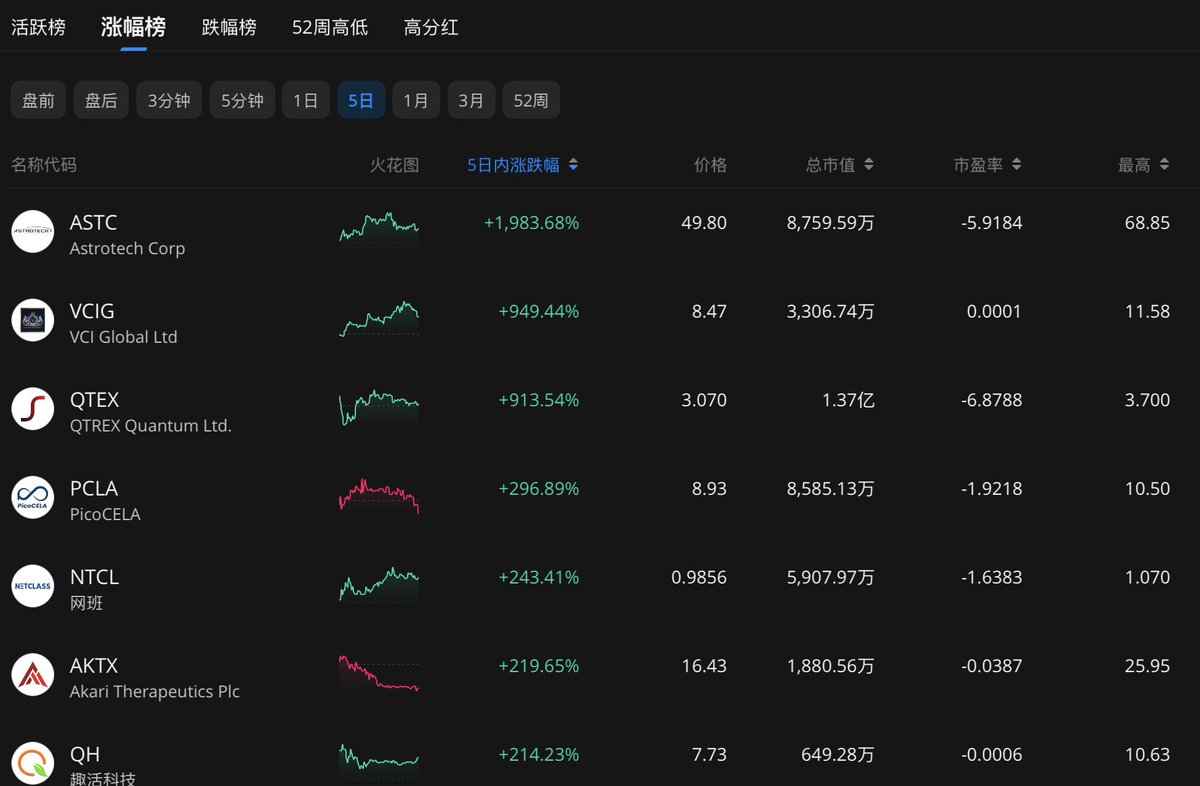Click market cap 8,759.59万
This screenshot has height=786, width=1200.
830,223
